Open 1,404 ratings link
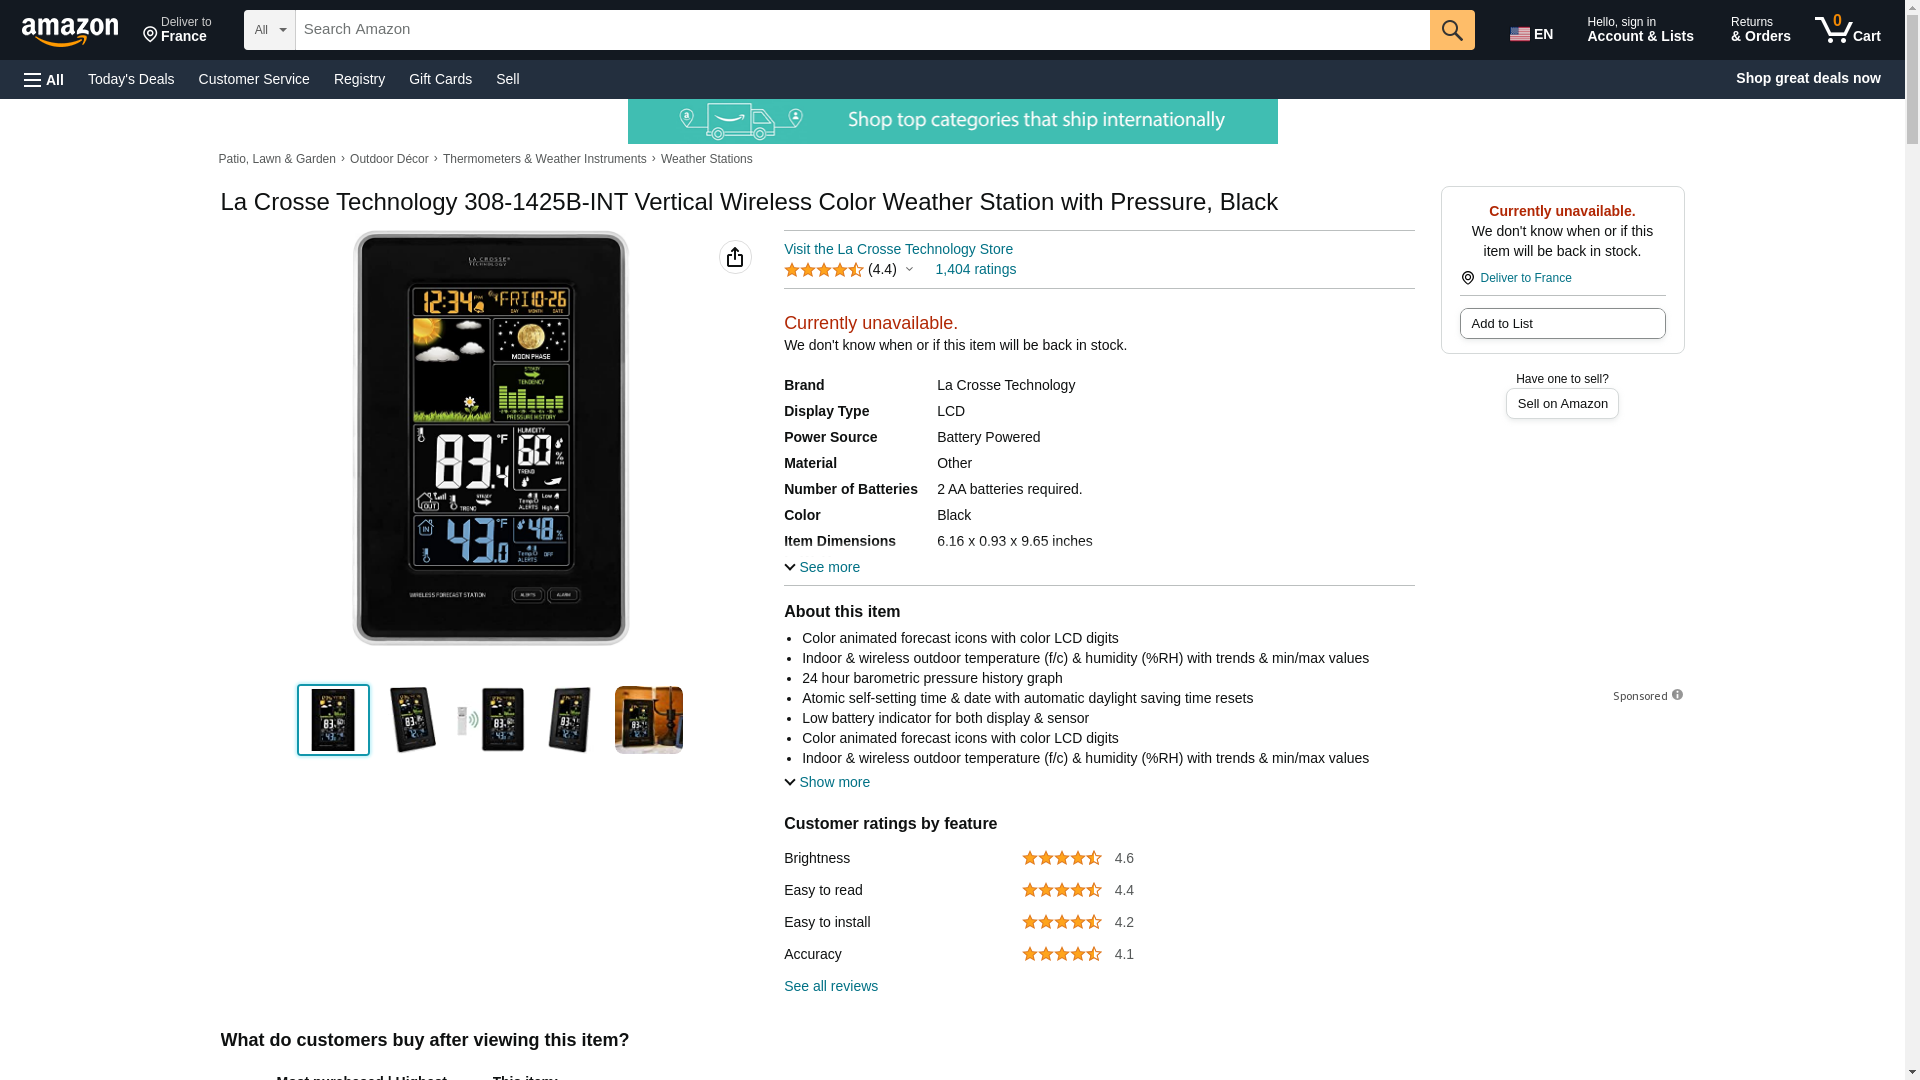1920x1080 pixels. click(975, 269)
